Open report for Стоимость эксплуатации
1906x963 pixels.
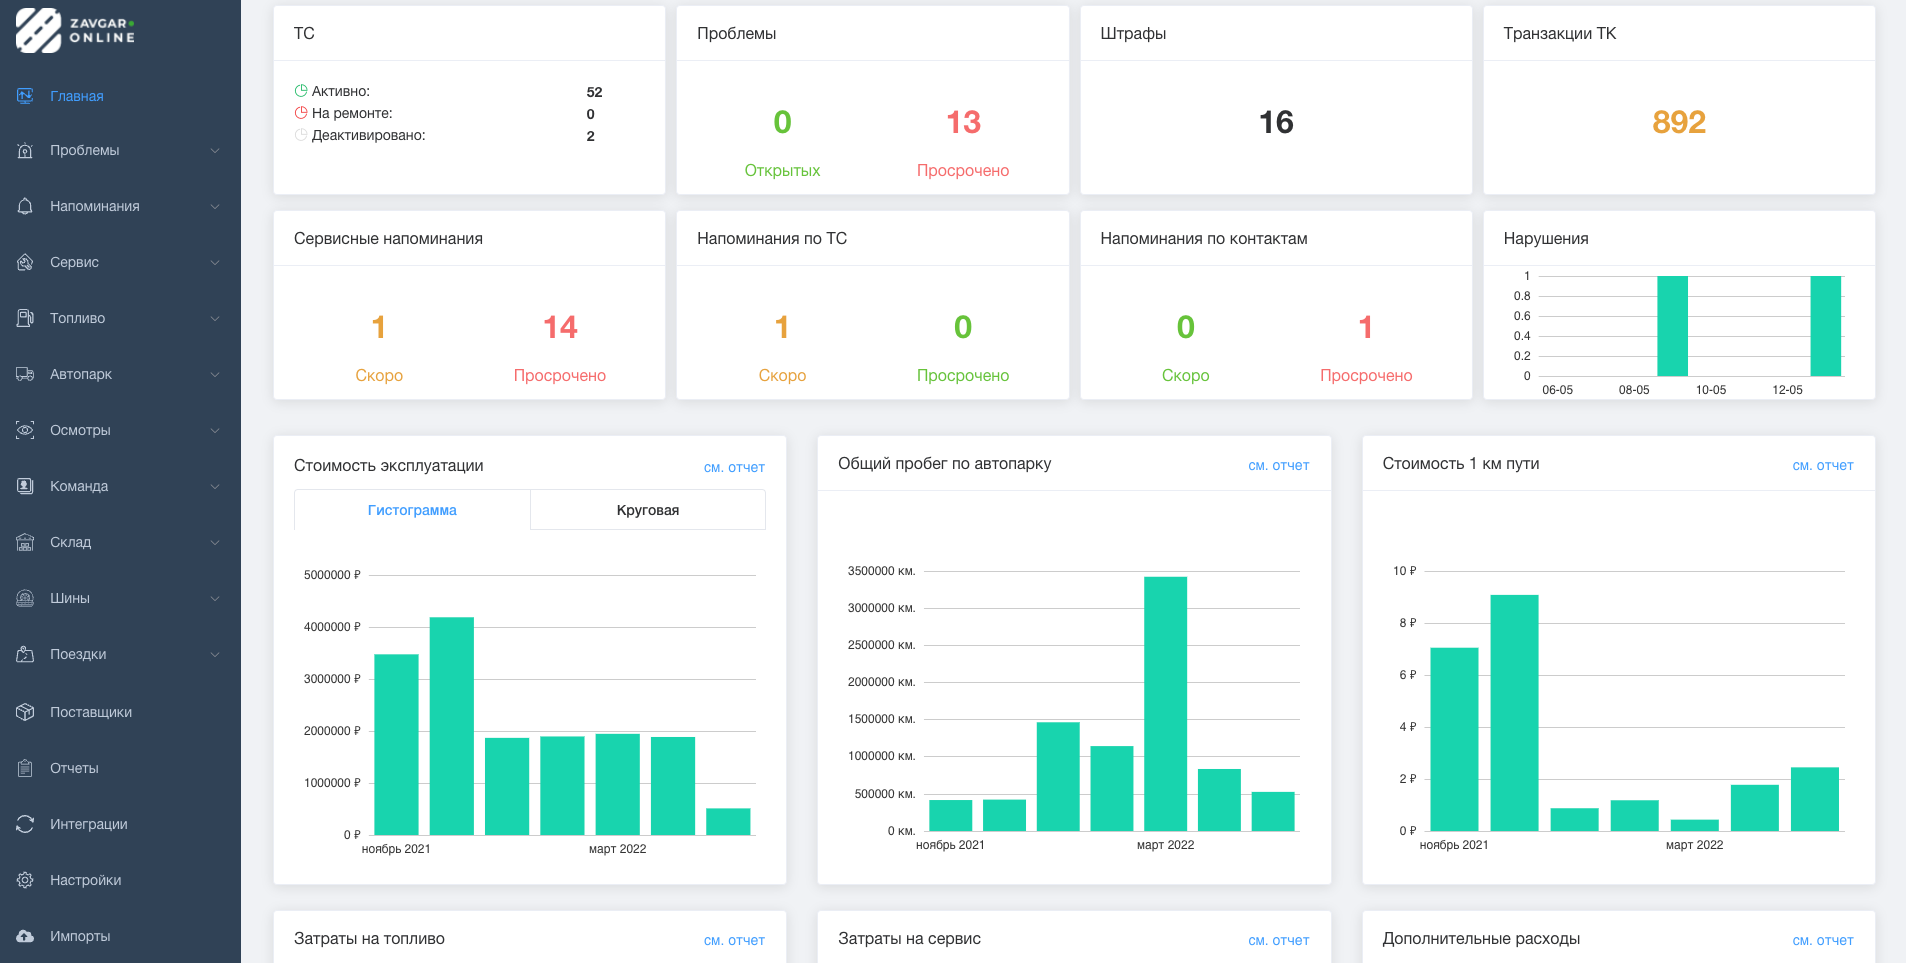[734, 467]
